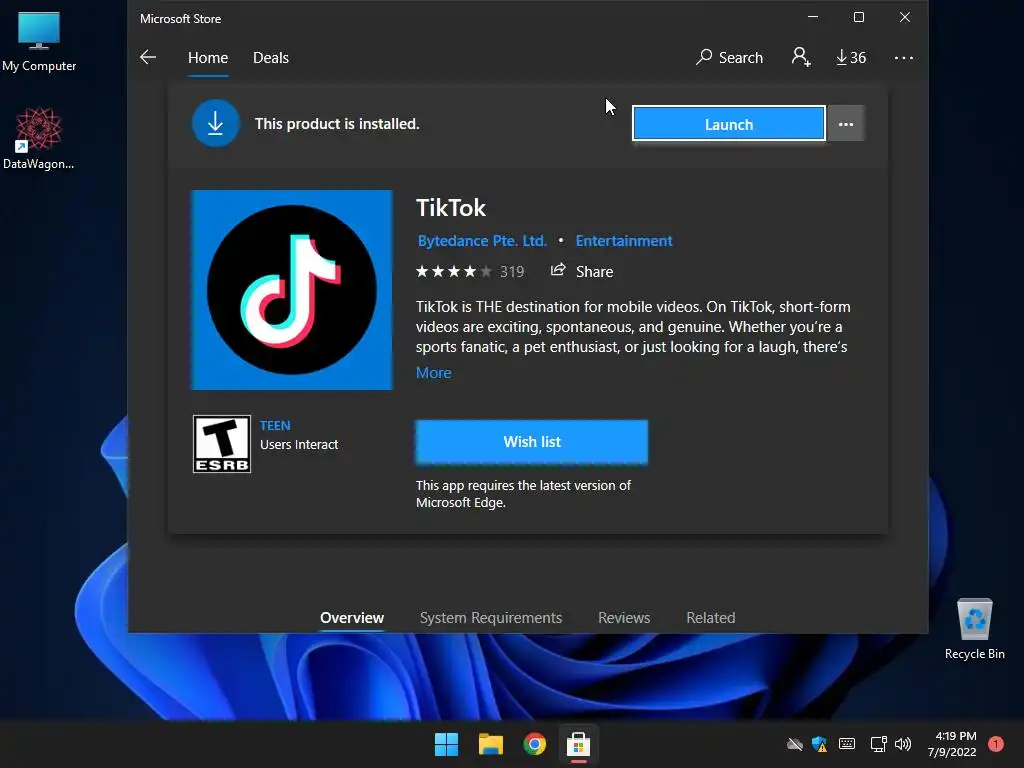The image size is (1024, 768).
Task: Open the Store more options menu
Action: point(904,57)
